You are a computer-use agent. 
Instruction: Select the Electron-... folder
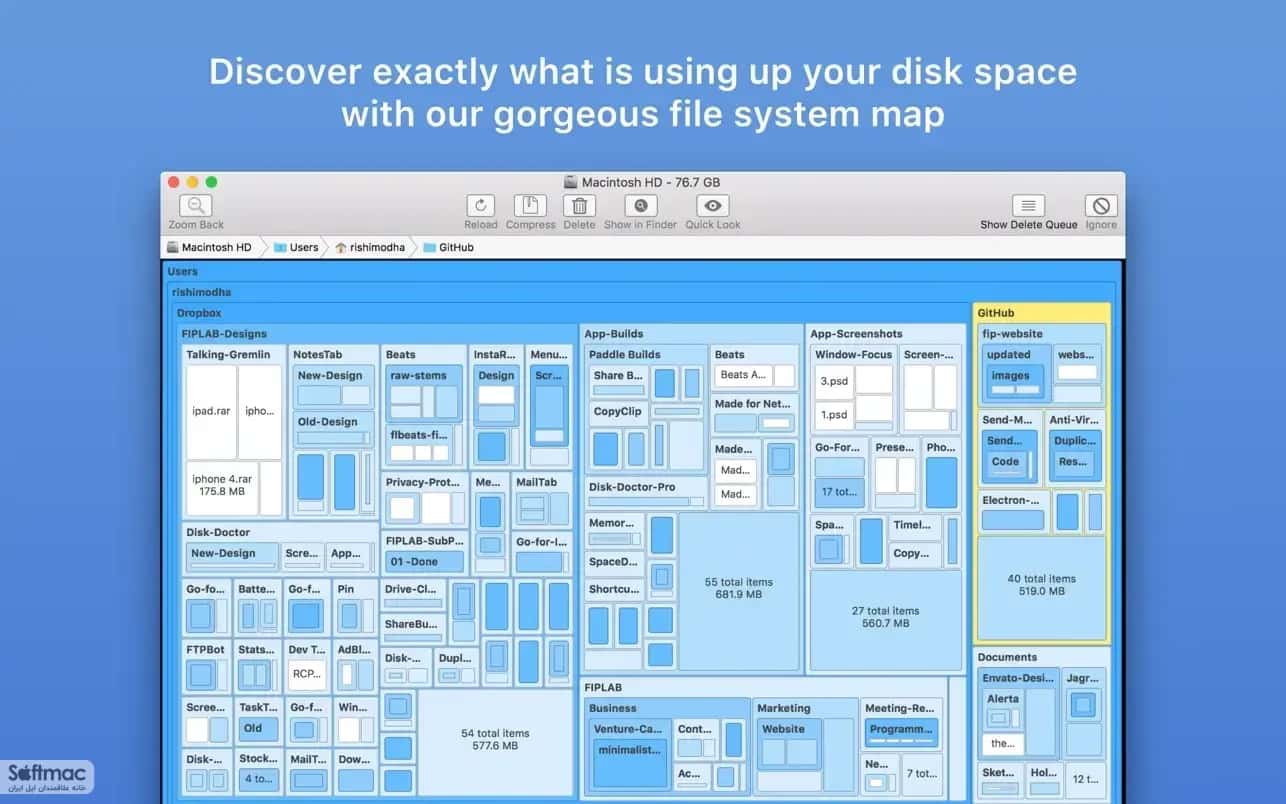[x=1013, y=500]
